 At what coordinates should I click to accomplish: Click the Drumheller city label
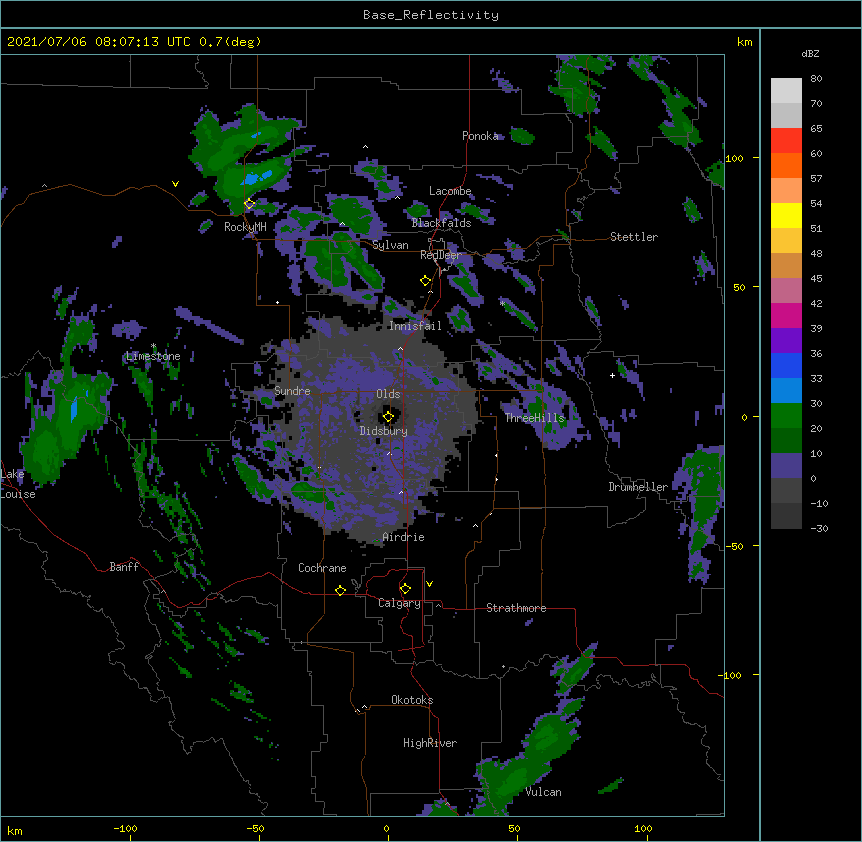(x=638, y=487)
